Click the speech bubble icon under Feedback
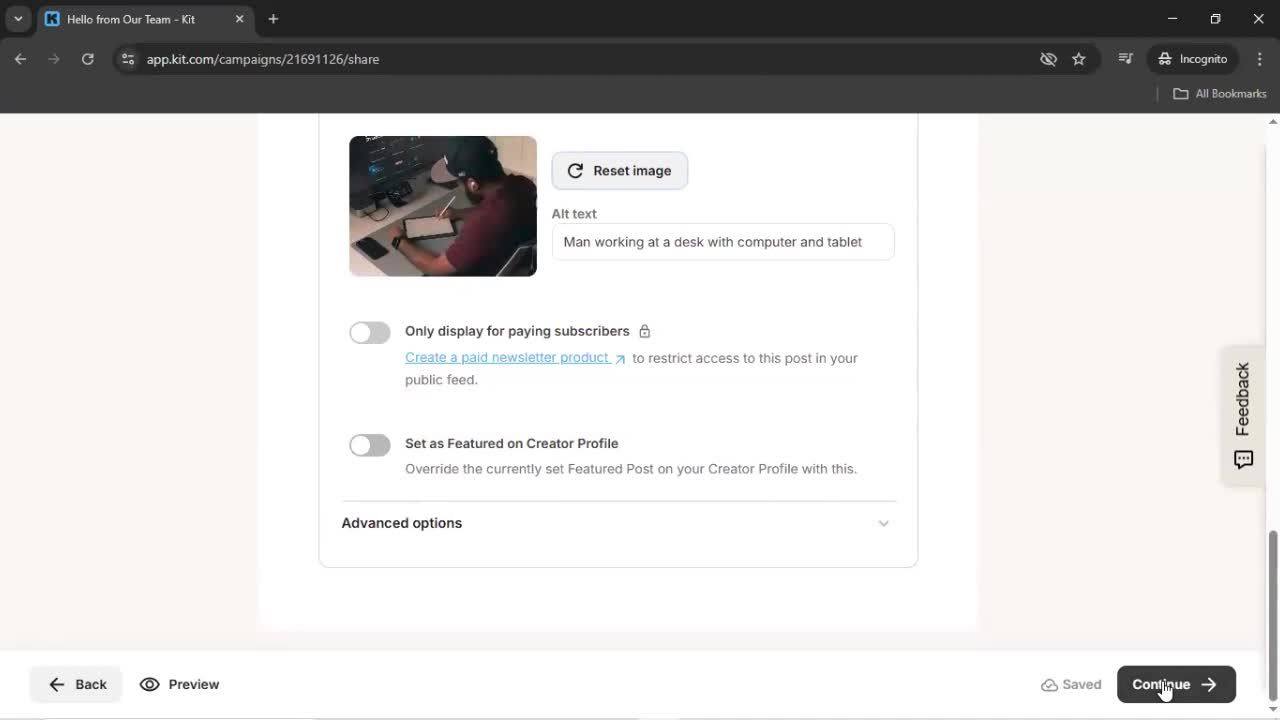Screen dimensions: 1280x720 click(x=1242, y=459)
